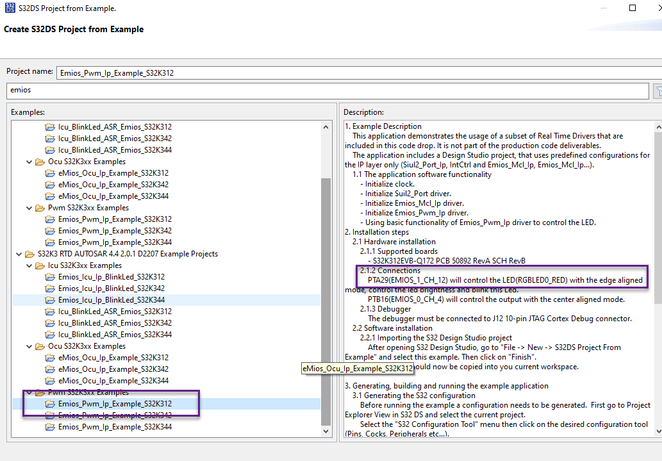Viewport: 662px width, 461px height.
Task: Select highlighted Emios_Icu_Ip_BlinkLed_S32K344 example
Action: [x=111, y=300]
